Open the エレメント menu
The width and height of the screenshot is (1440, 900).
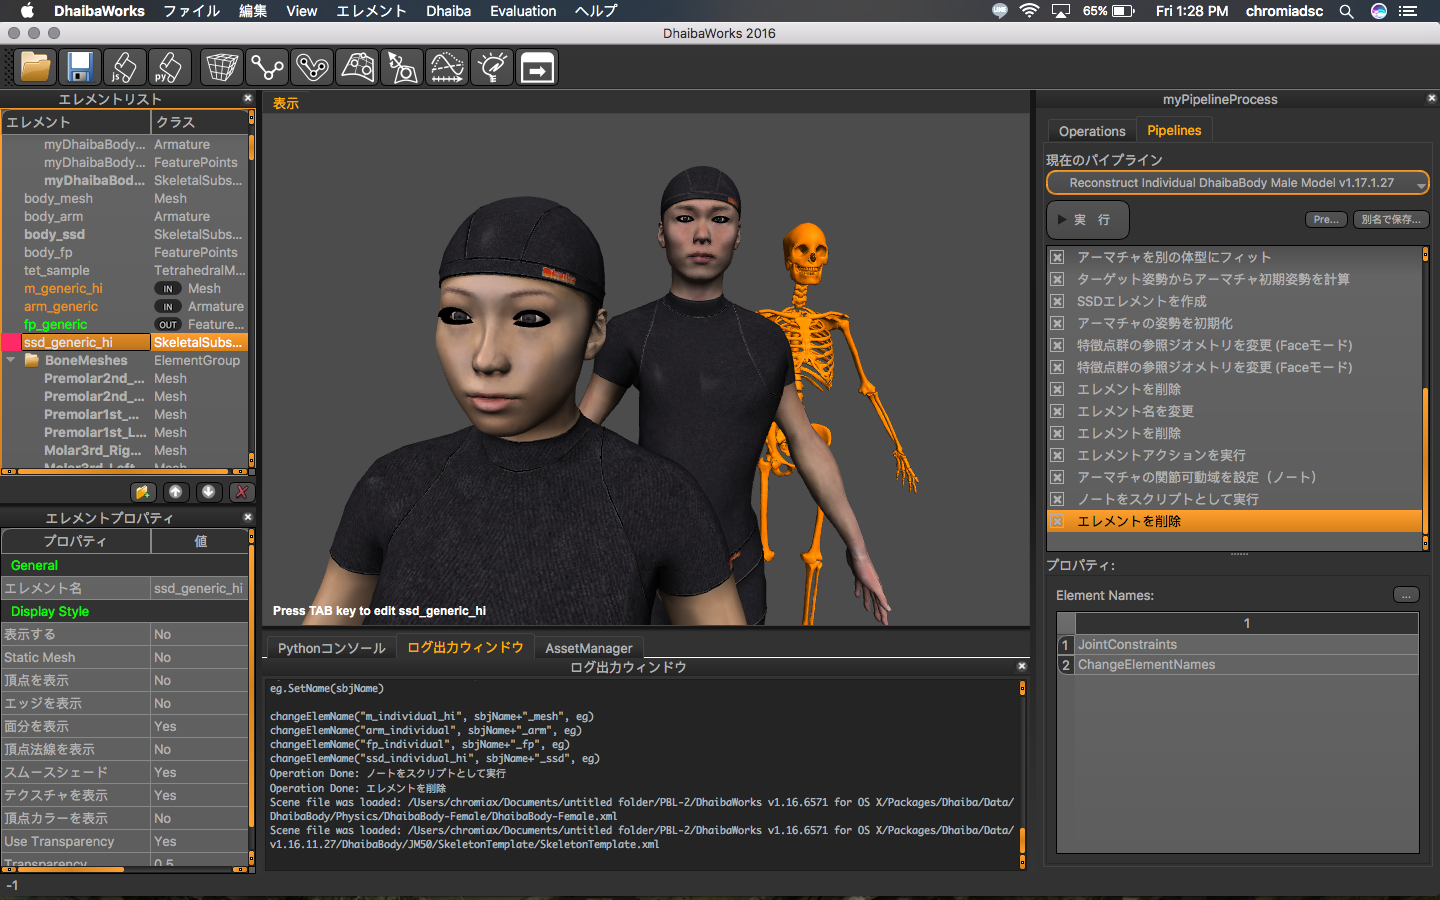point(371,11)
